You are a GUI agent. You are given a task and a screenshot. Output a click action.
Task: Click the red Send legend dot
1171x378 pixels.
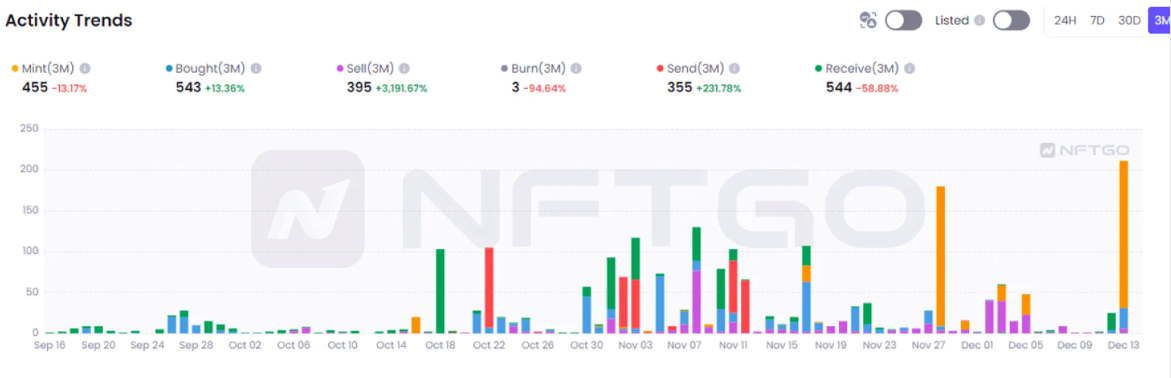[660, 69]
